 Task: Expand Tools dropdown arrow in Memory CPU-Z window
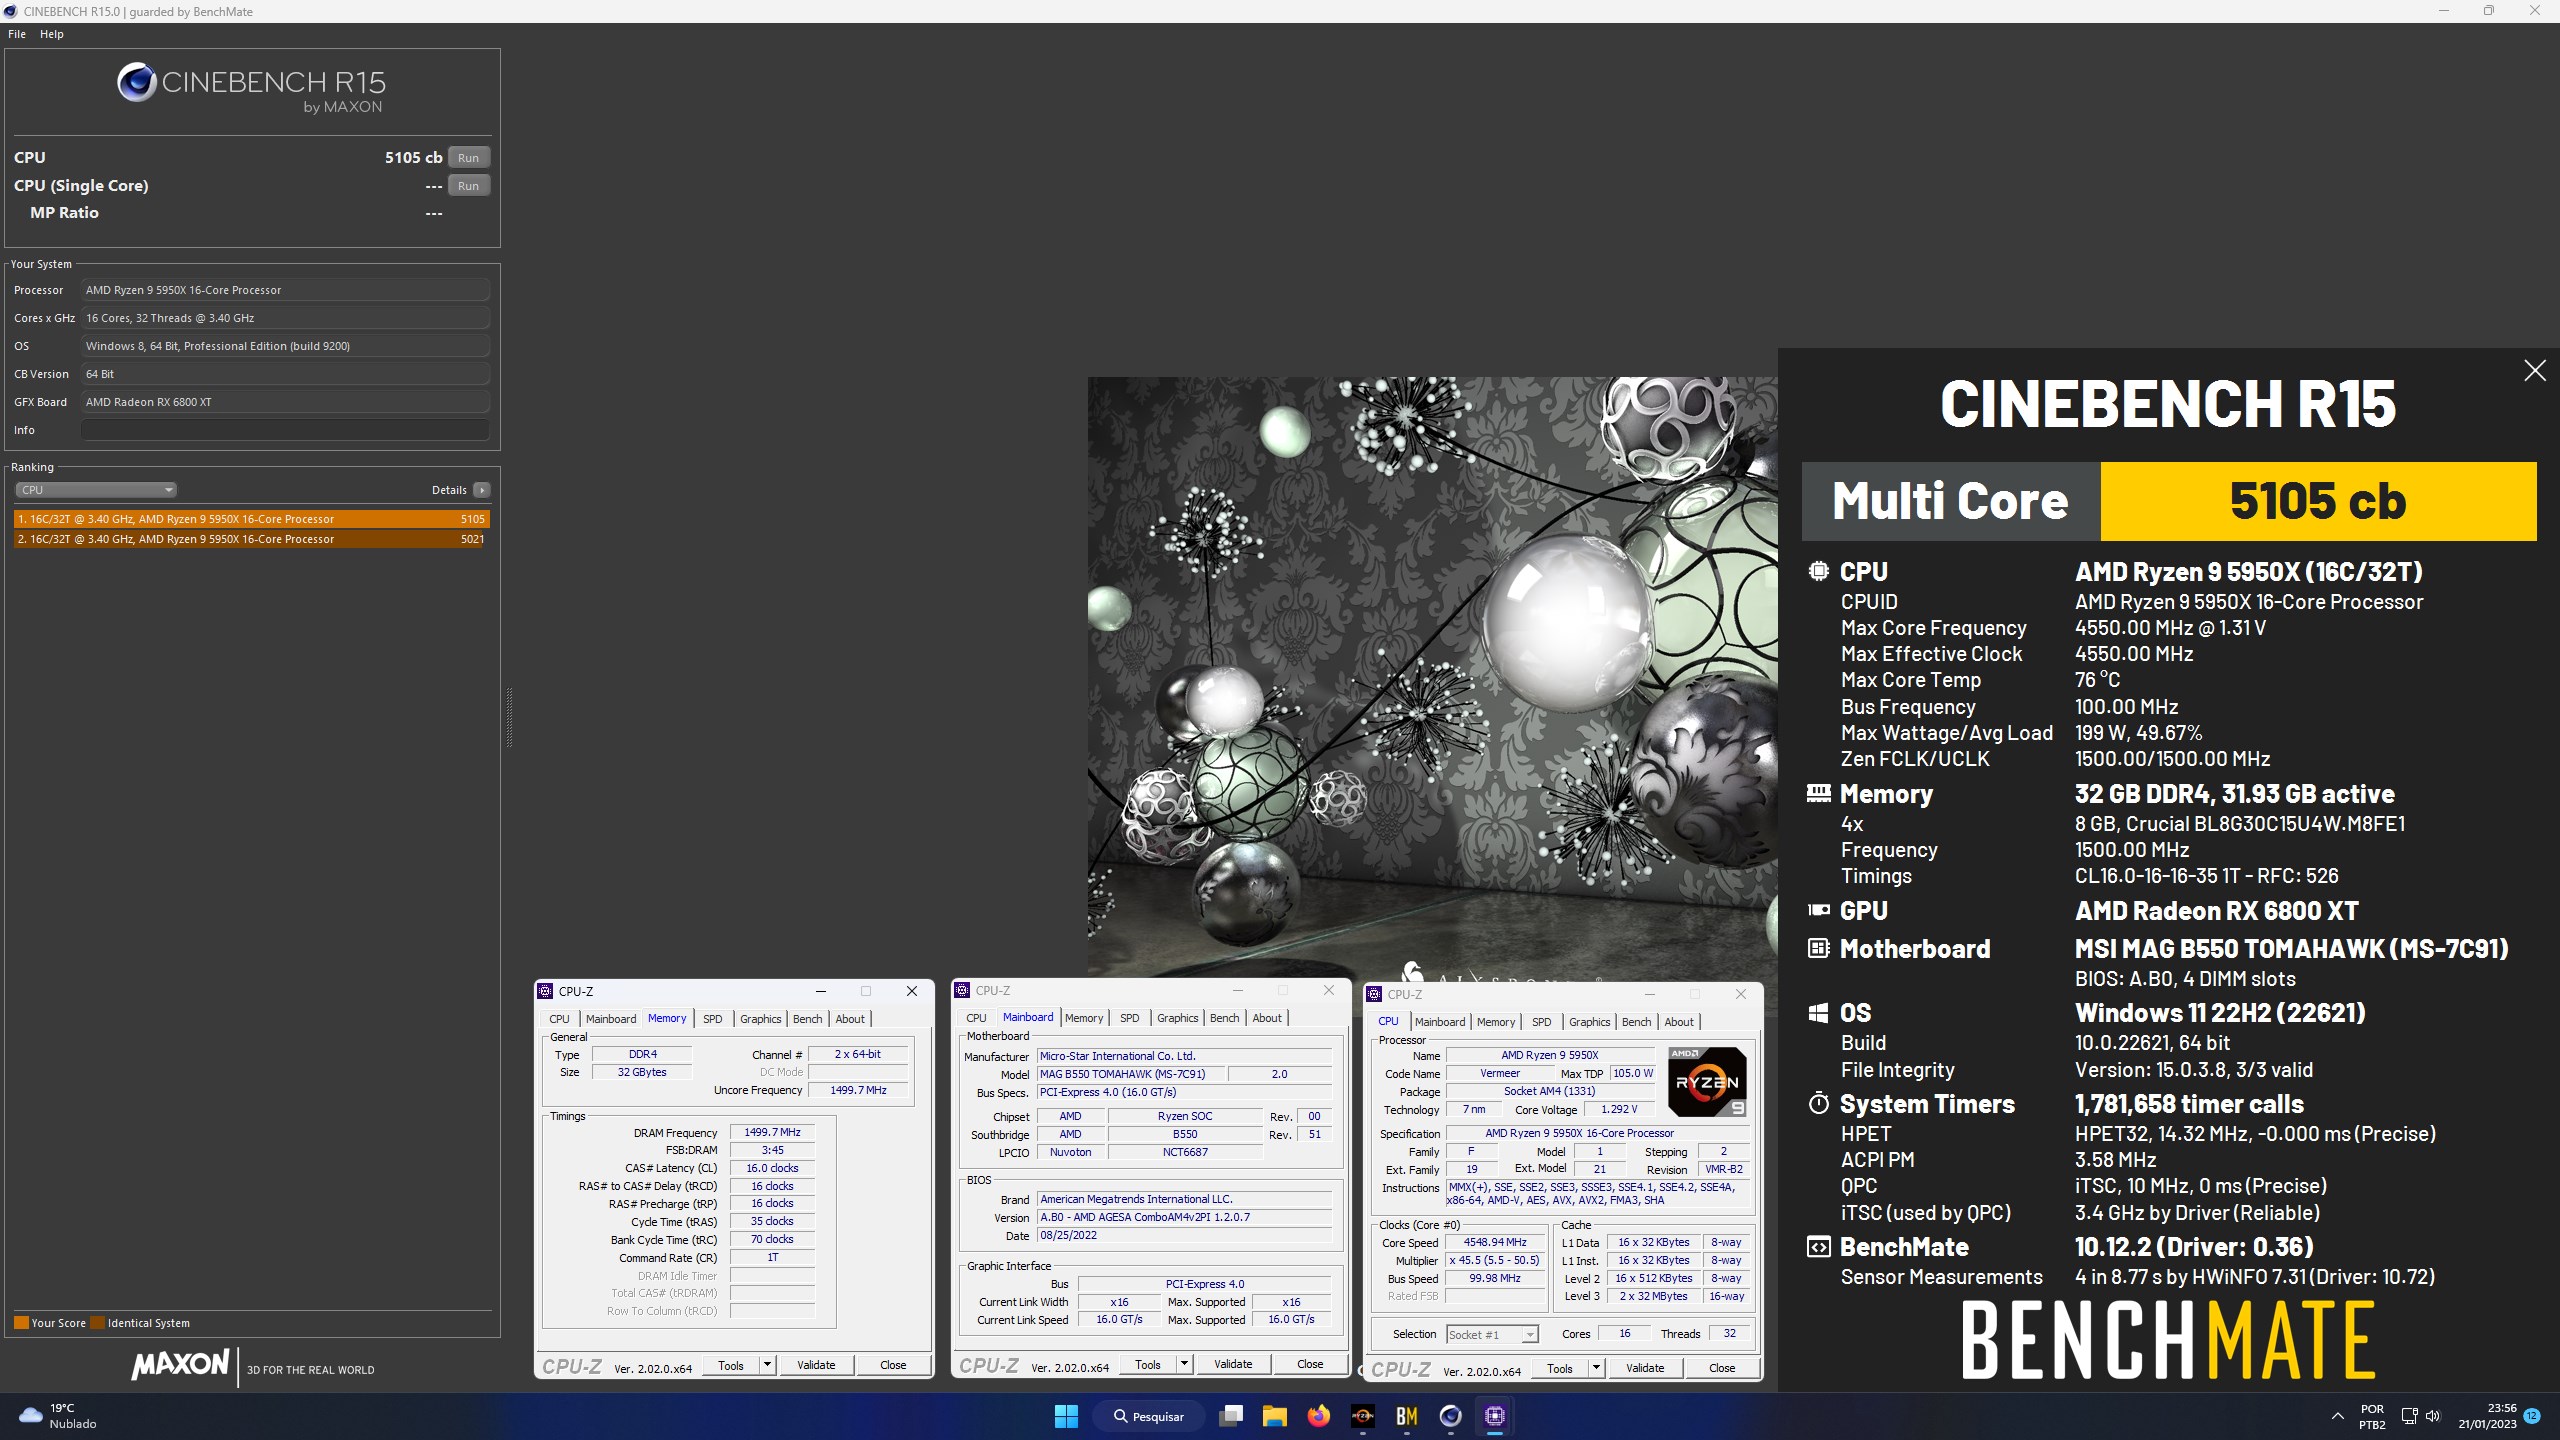(x=767, y=1365)
